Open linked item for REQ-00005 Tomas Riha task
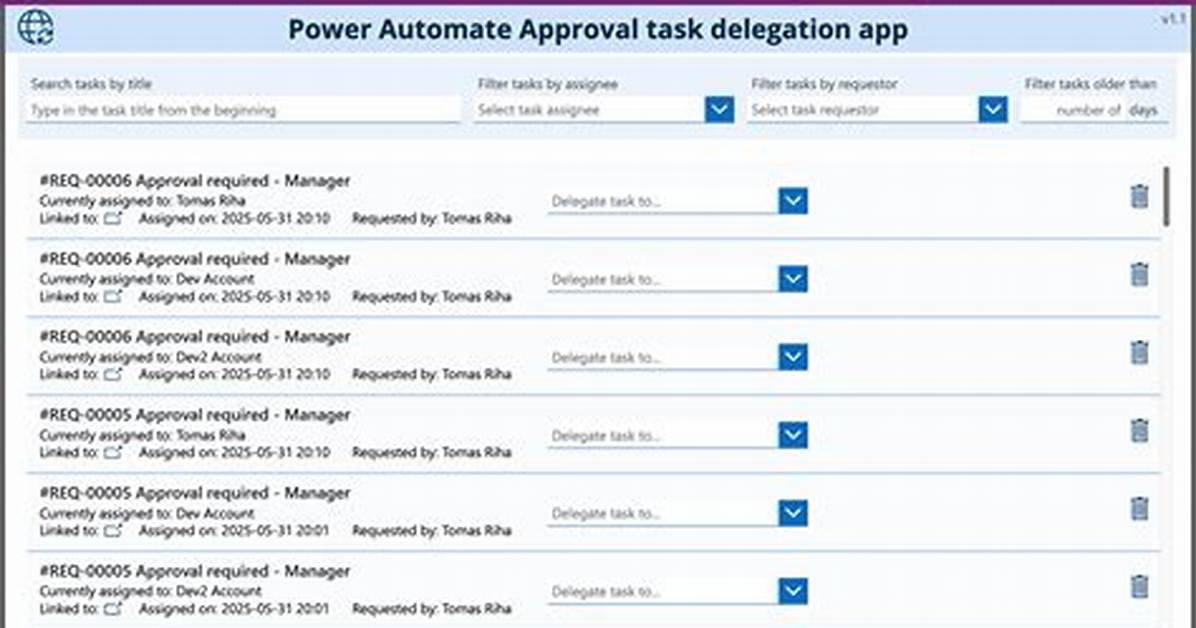Image resolution: width=1196 pixels, height=628 pixels. coord(113,452)
